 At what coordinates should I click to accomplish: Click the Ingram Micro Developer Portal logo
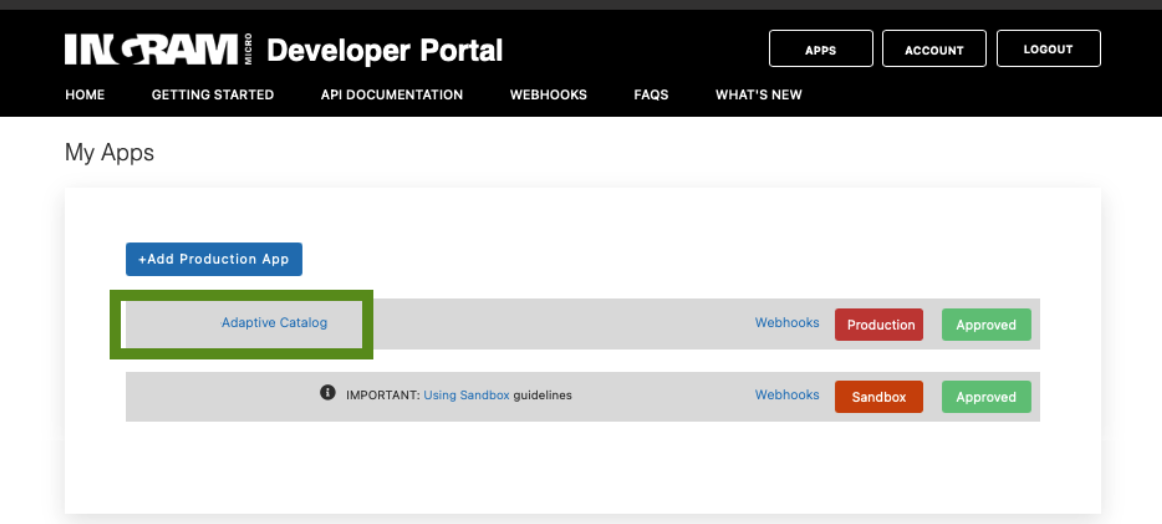[284, 50]
